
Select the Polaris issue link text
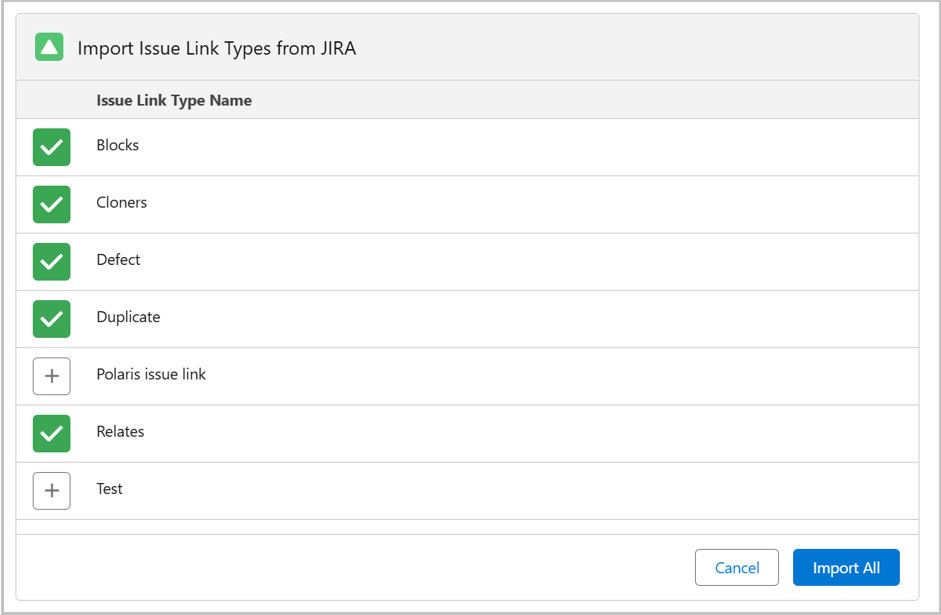click(x=151, y=374)
